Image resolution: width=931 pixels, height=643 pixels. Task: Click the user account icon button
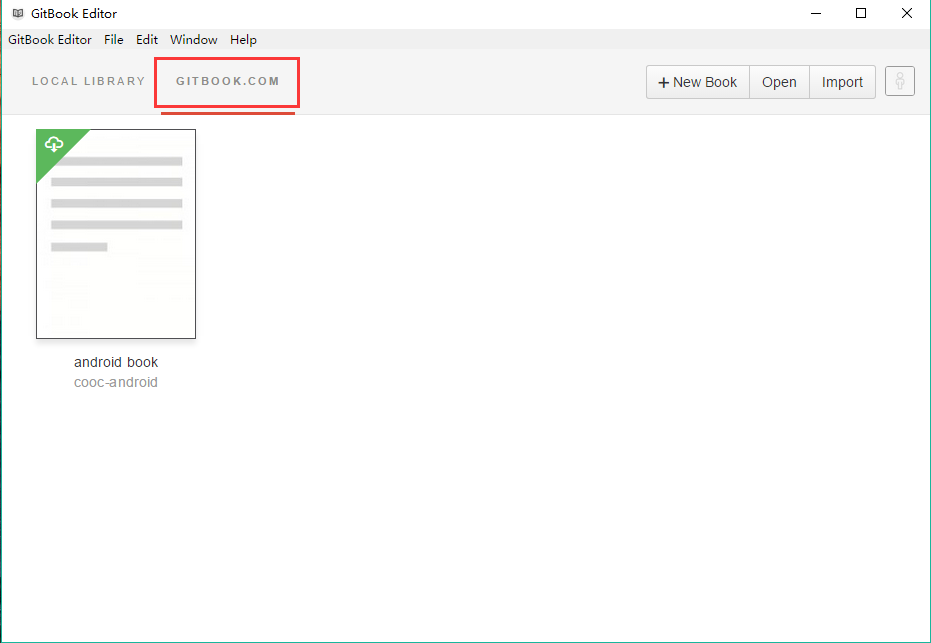click(900, 81)
